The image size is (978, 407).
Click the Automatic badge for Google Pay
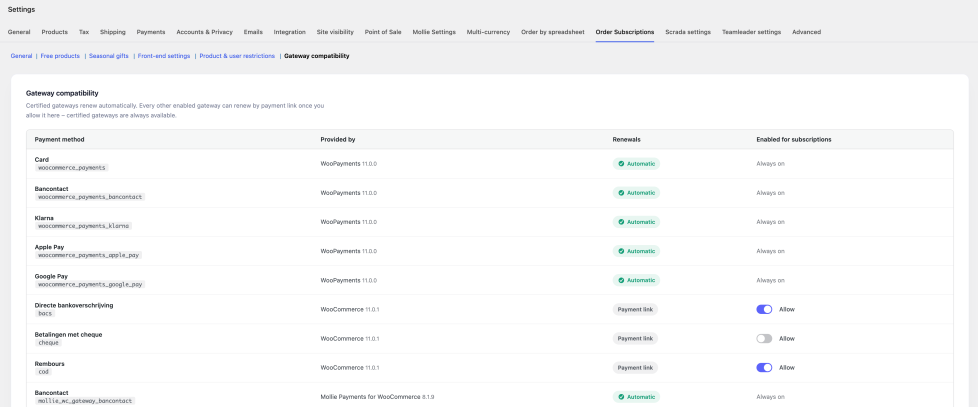[x=636, y=280]
